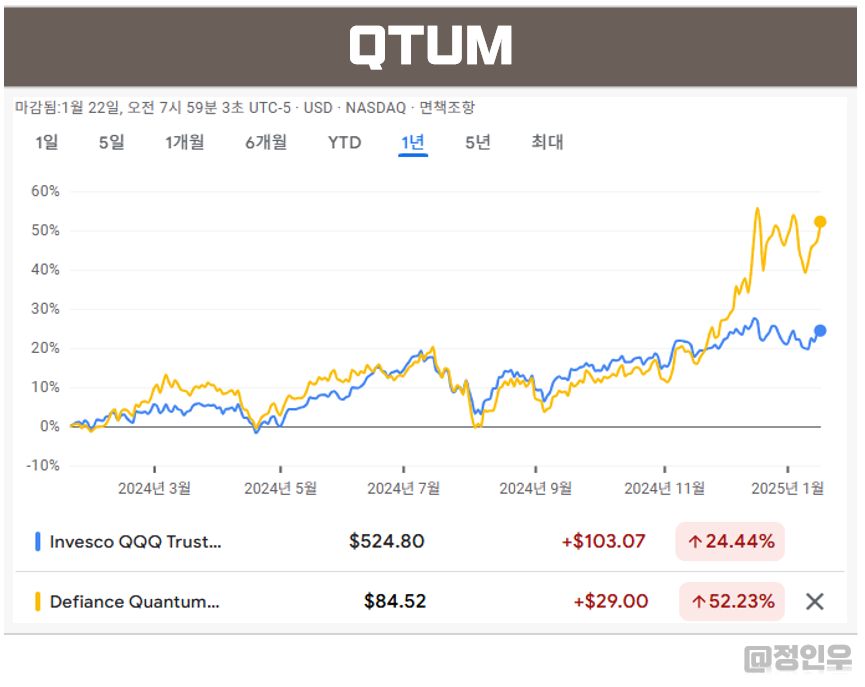Open the Invesco QQQ Trust row

pyautogui.click(x=429, y=541)
